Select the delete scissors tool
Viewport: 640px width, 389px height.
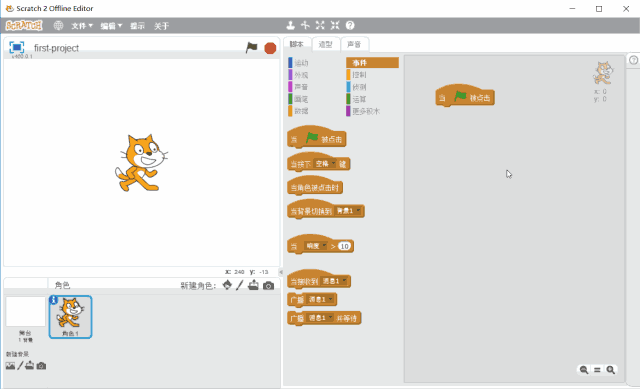click(305, 26)
